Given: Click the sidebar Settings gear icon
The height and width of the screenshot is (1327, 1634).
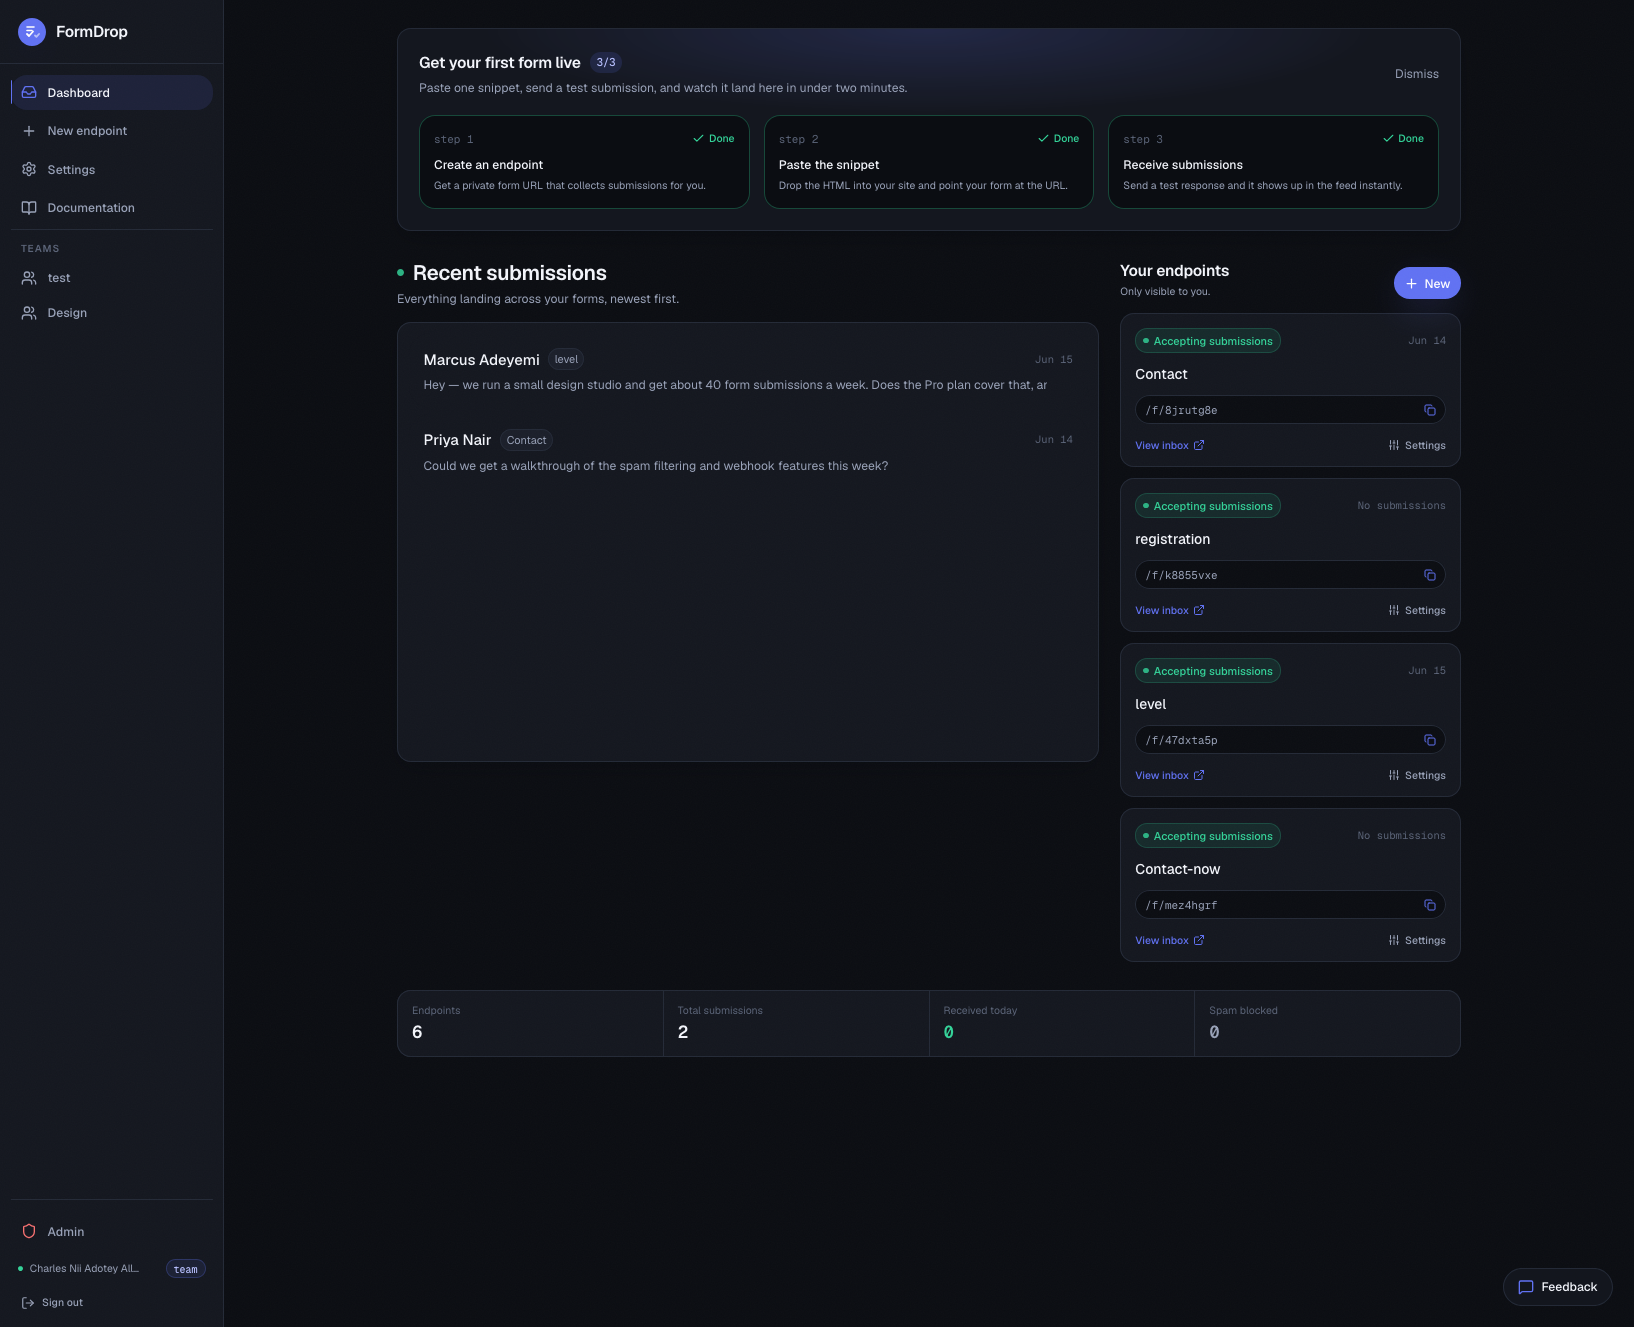Looking at the screenshot, I should (29, 170).
